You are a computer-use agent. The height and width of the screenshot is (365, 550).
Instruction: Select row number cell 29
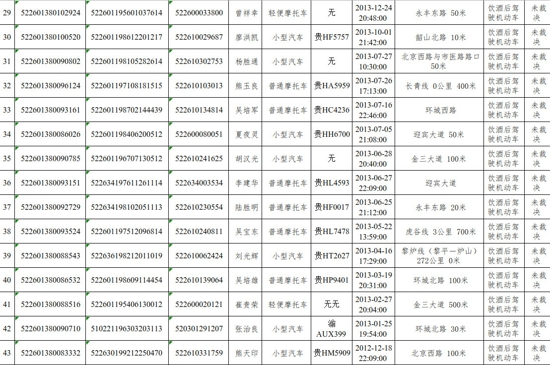tap(7, 13)
